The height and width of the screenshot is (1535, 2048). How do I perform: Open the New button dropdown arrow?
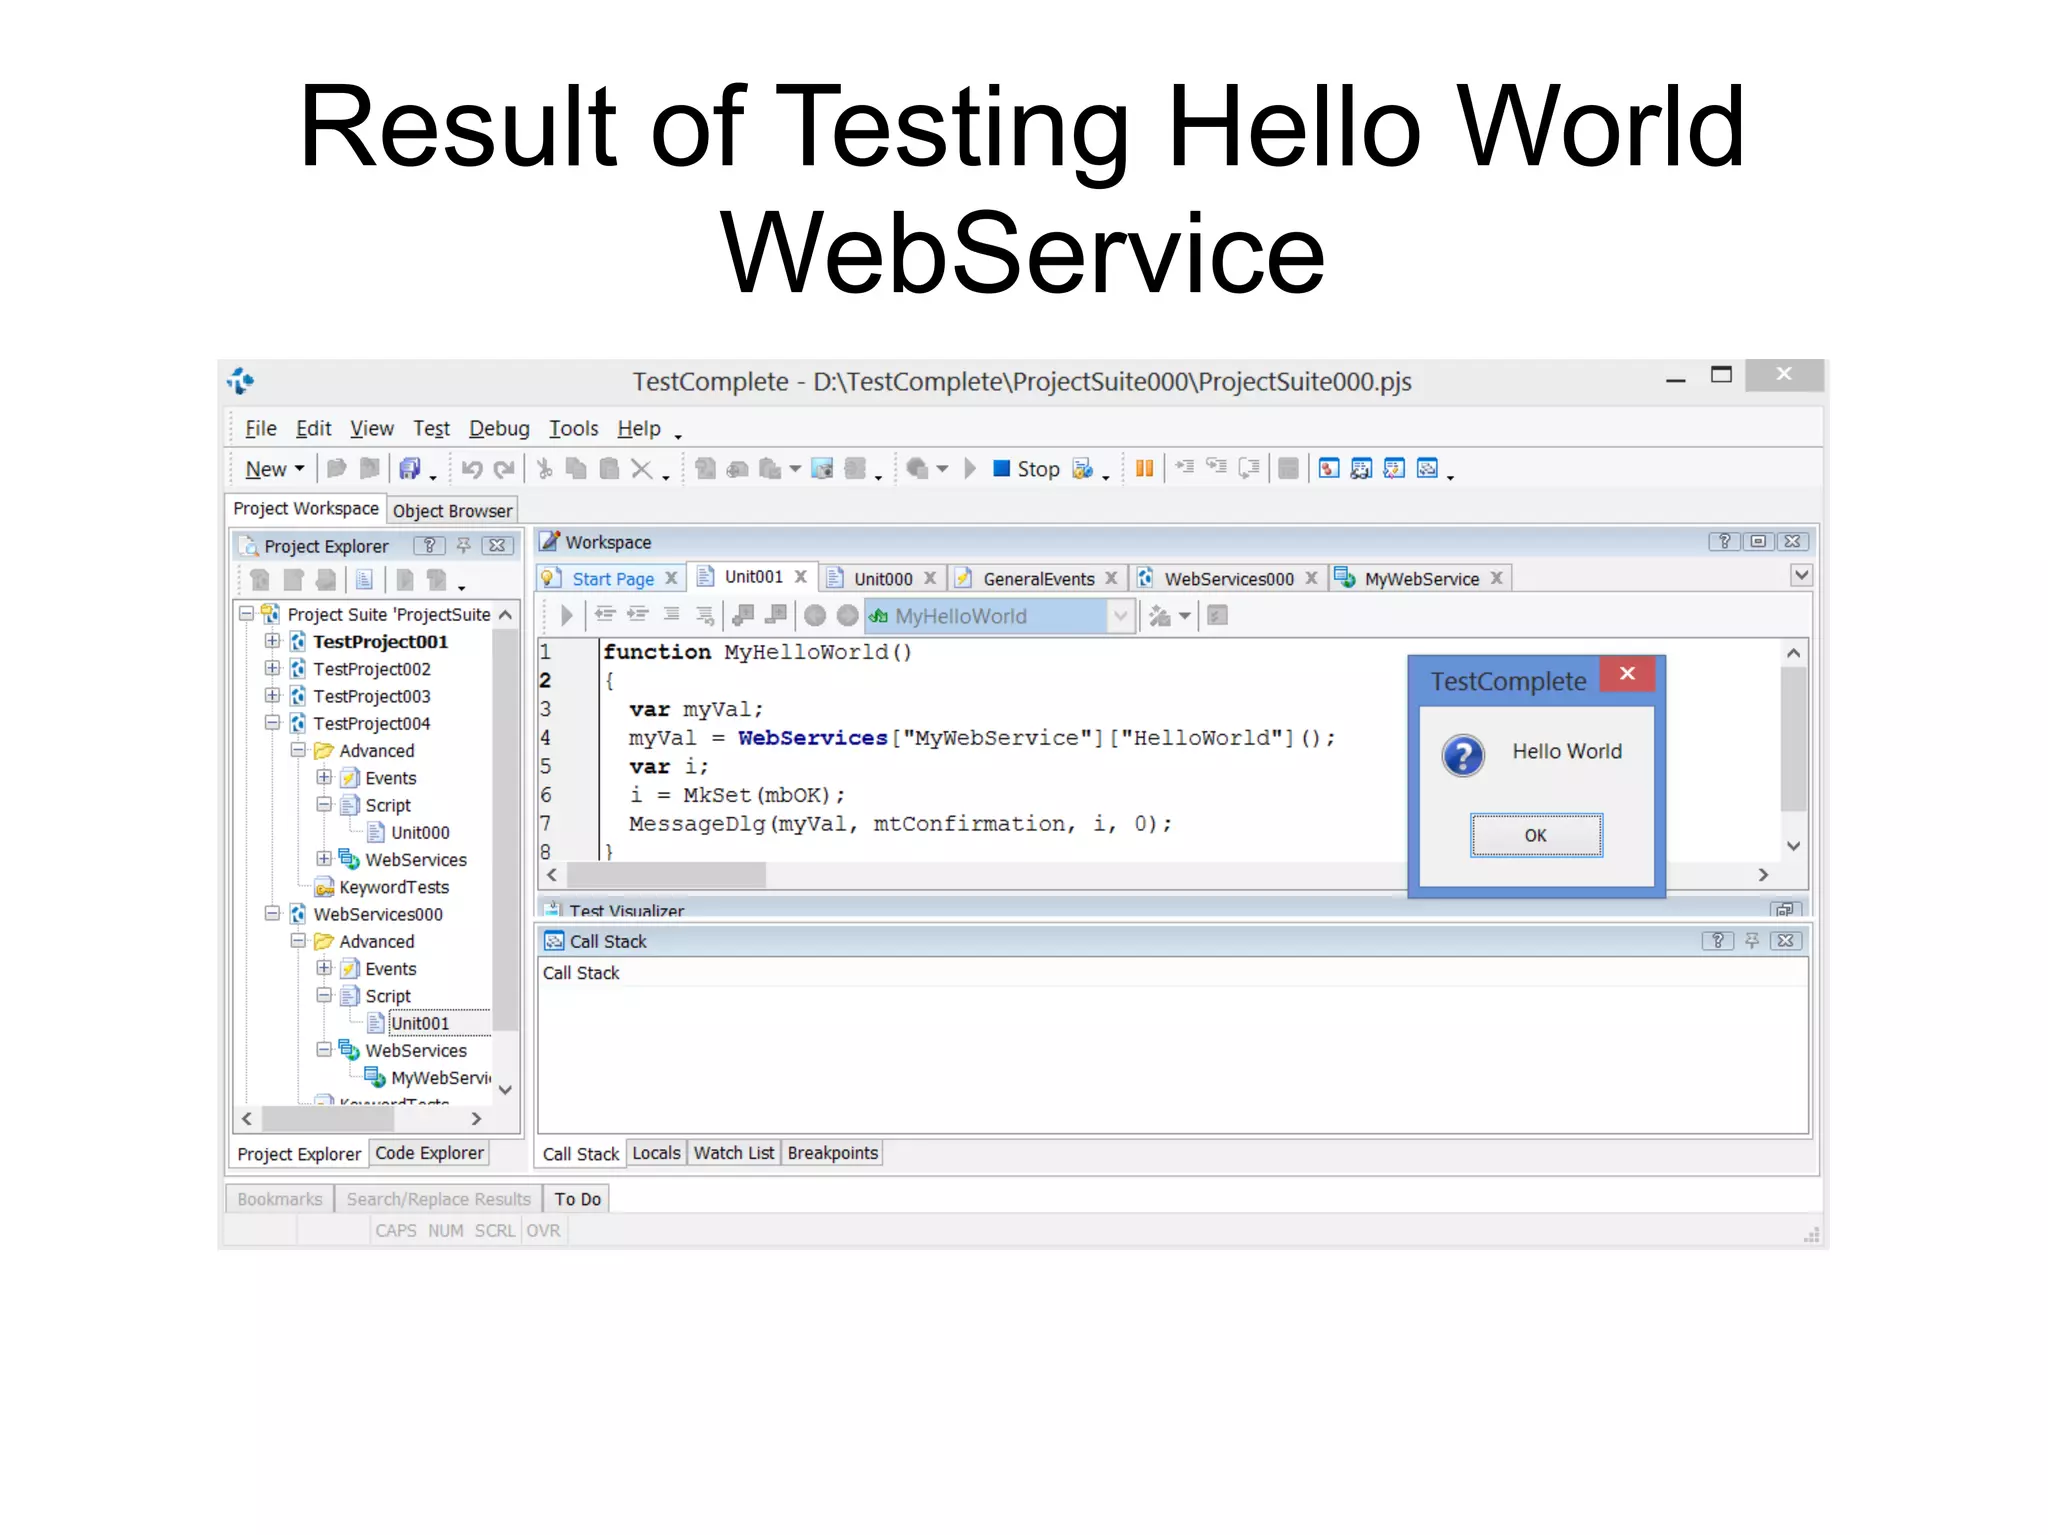tap(299, 469)
